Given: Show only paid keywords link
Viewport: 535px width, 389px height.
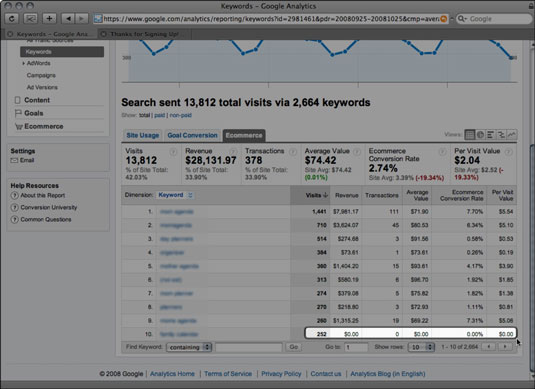Looking at the screenshot, I should [159, 115].
